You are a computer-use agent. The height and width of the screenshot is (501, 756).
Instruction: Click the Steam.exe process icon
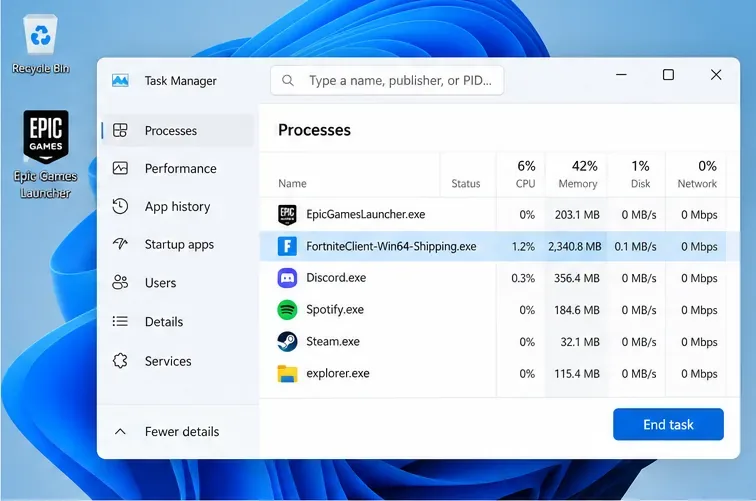287,341
